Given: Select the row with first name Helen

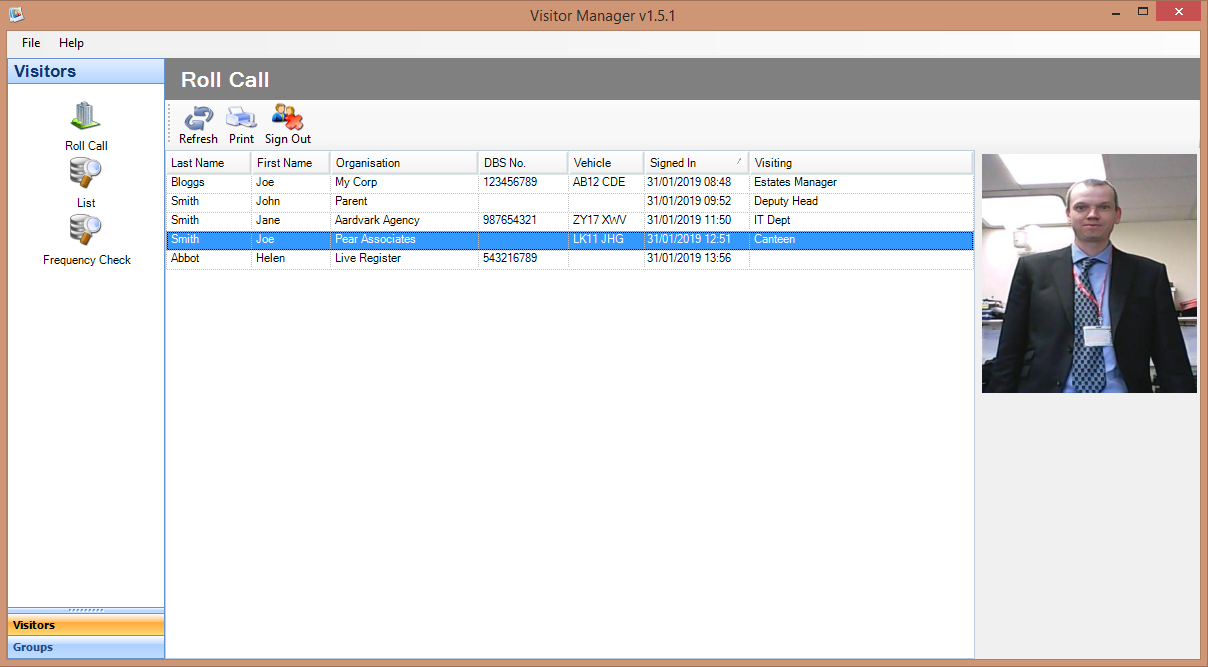Looking at the screenshot, I should (570, 258).
